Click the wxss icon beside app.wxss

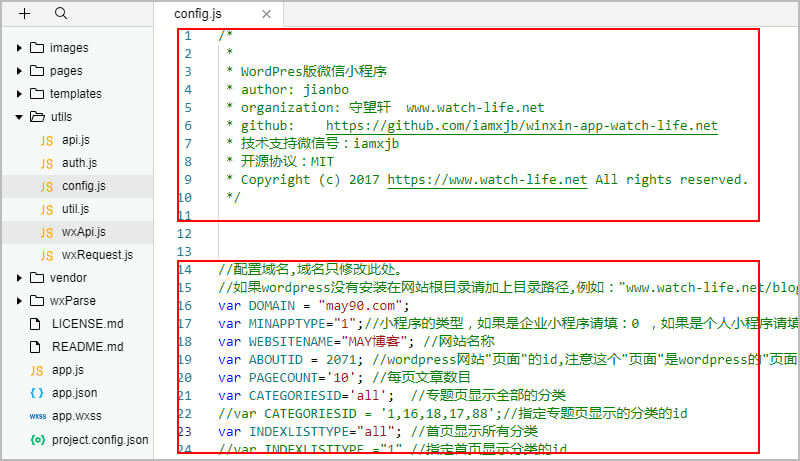(x=37, y=416)
